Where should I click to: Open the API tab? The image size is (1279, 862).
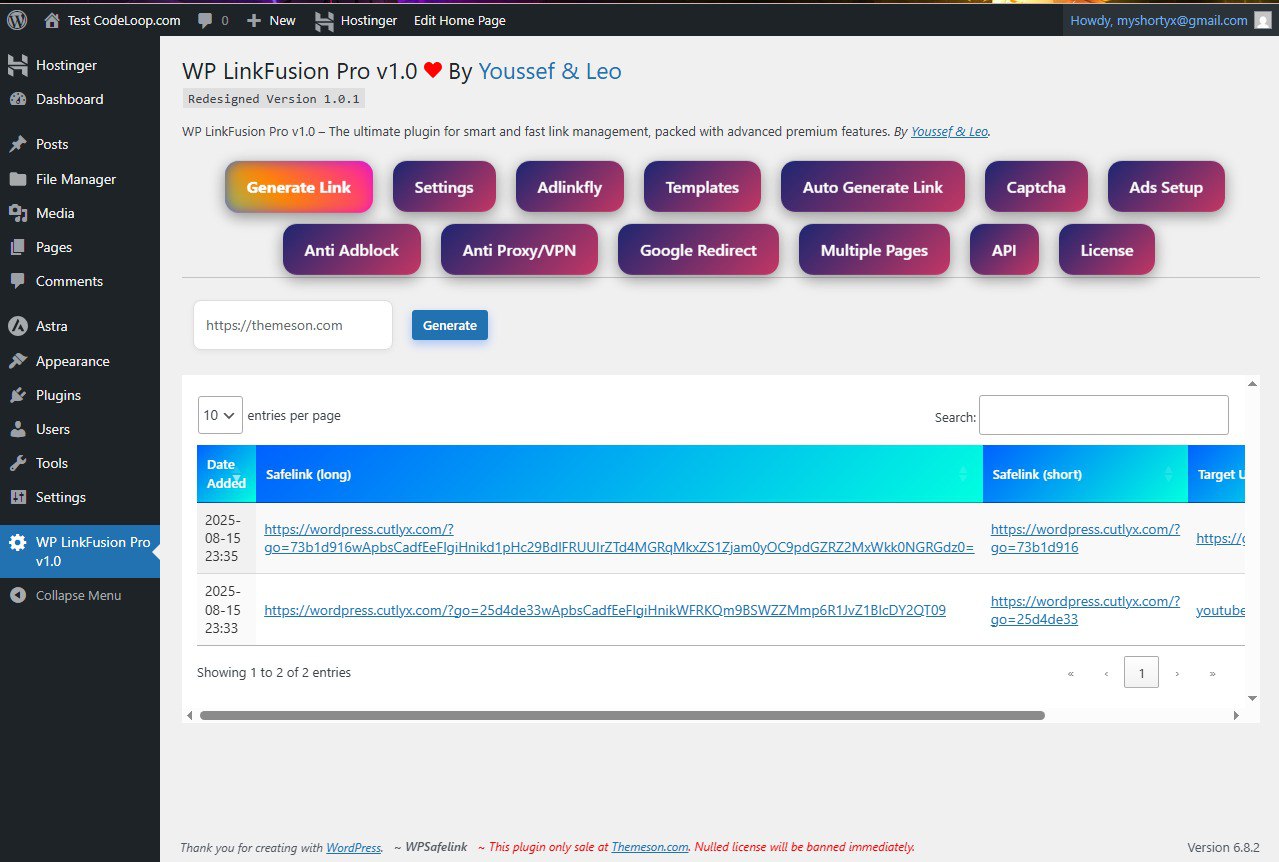coord(1004,250)
